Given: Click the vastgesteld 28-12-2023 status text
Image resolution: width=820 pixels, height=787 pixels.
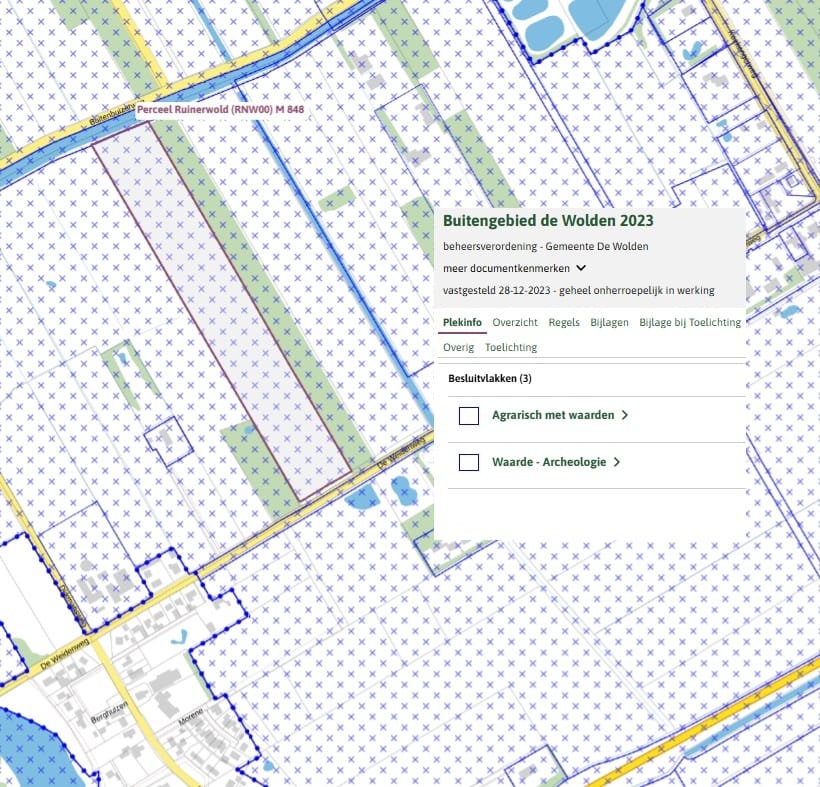Looking at the screenshot, I should 578,291.
